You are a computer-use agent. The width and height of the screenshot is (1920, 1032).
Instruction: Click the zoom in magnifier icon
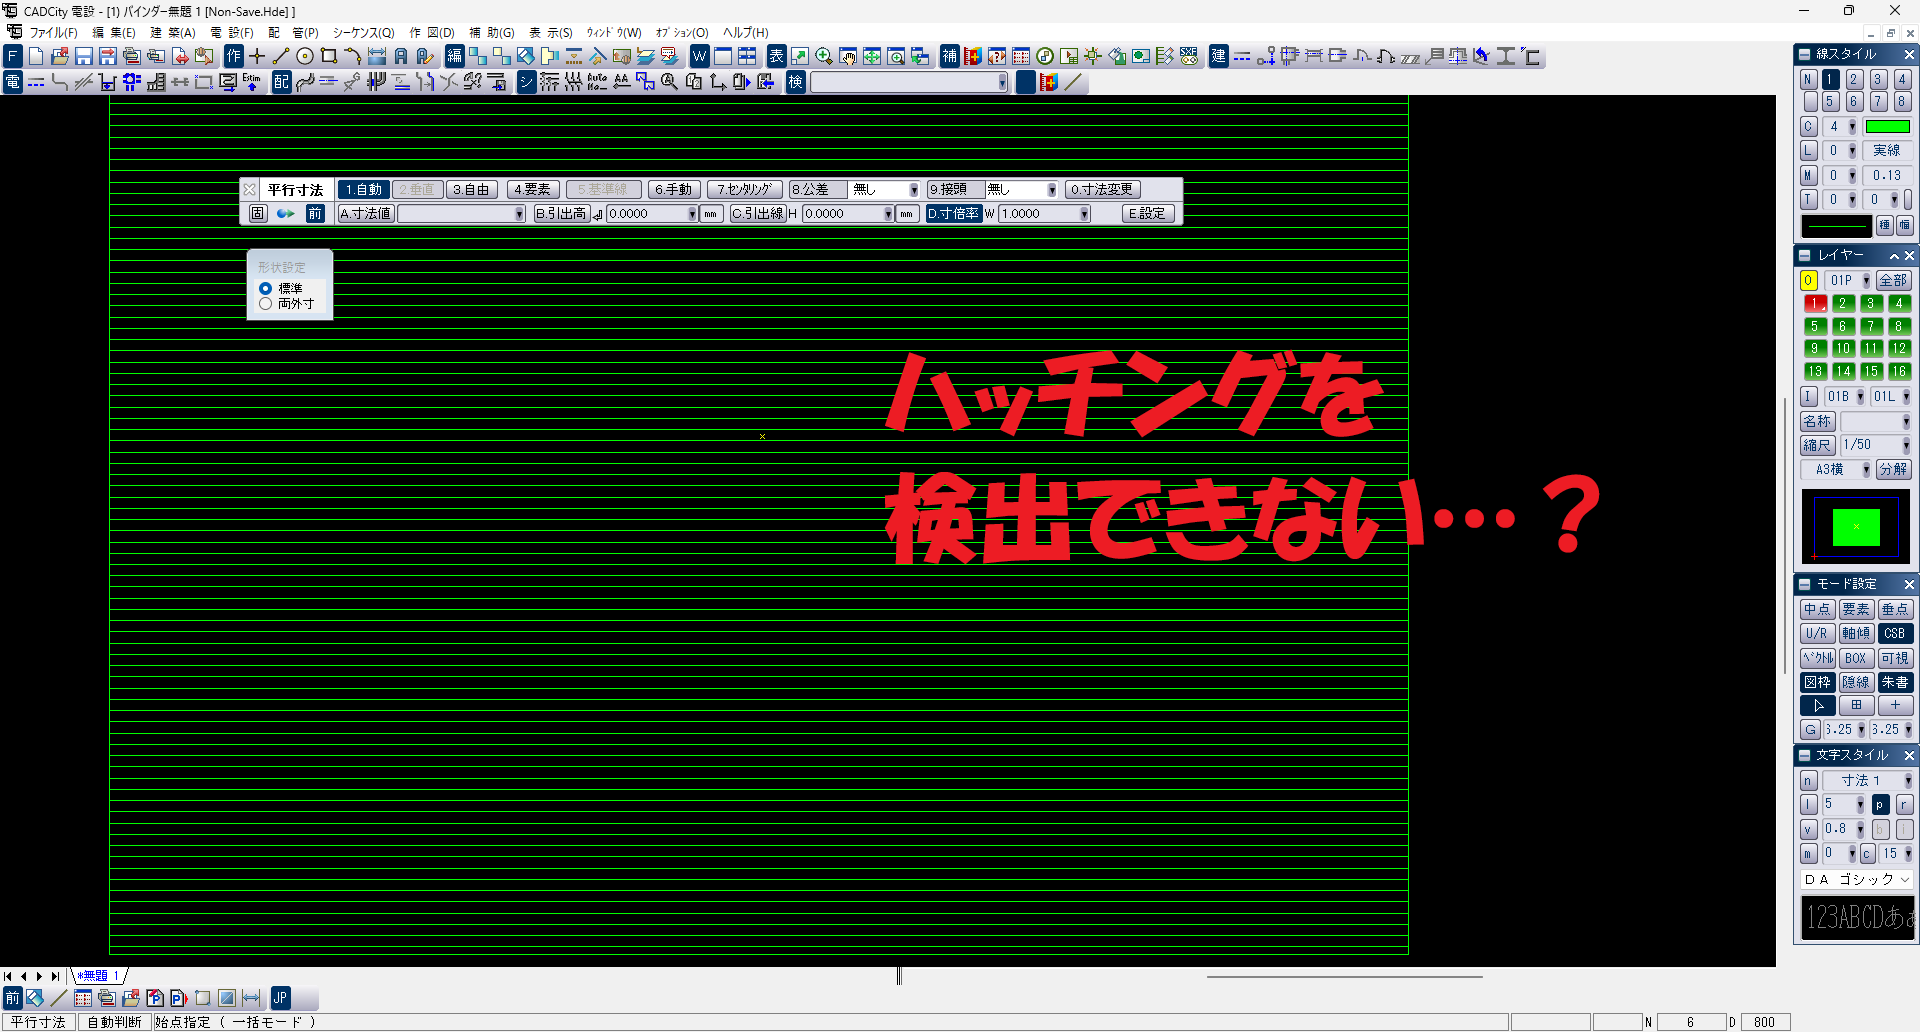click(824, 57)
